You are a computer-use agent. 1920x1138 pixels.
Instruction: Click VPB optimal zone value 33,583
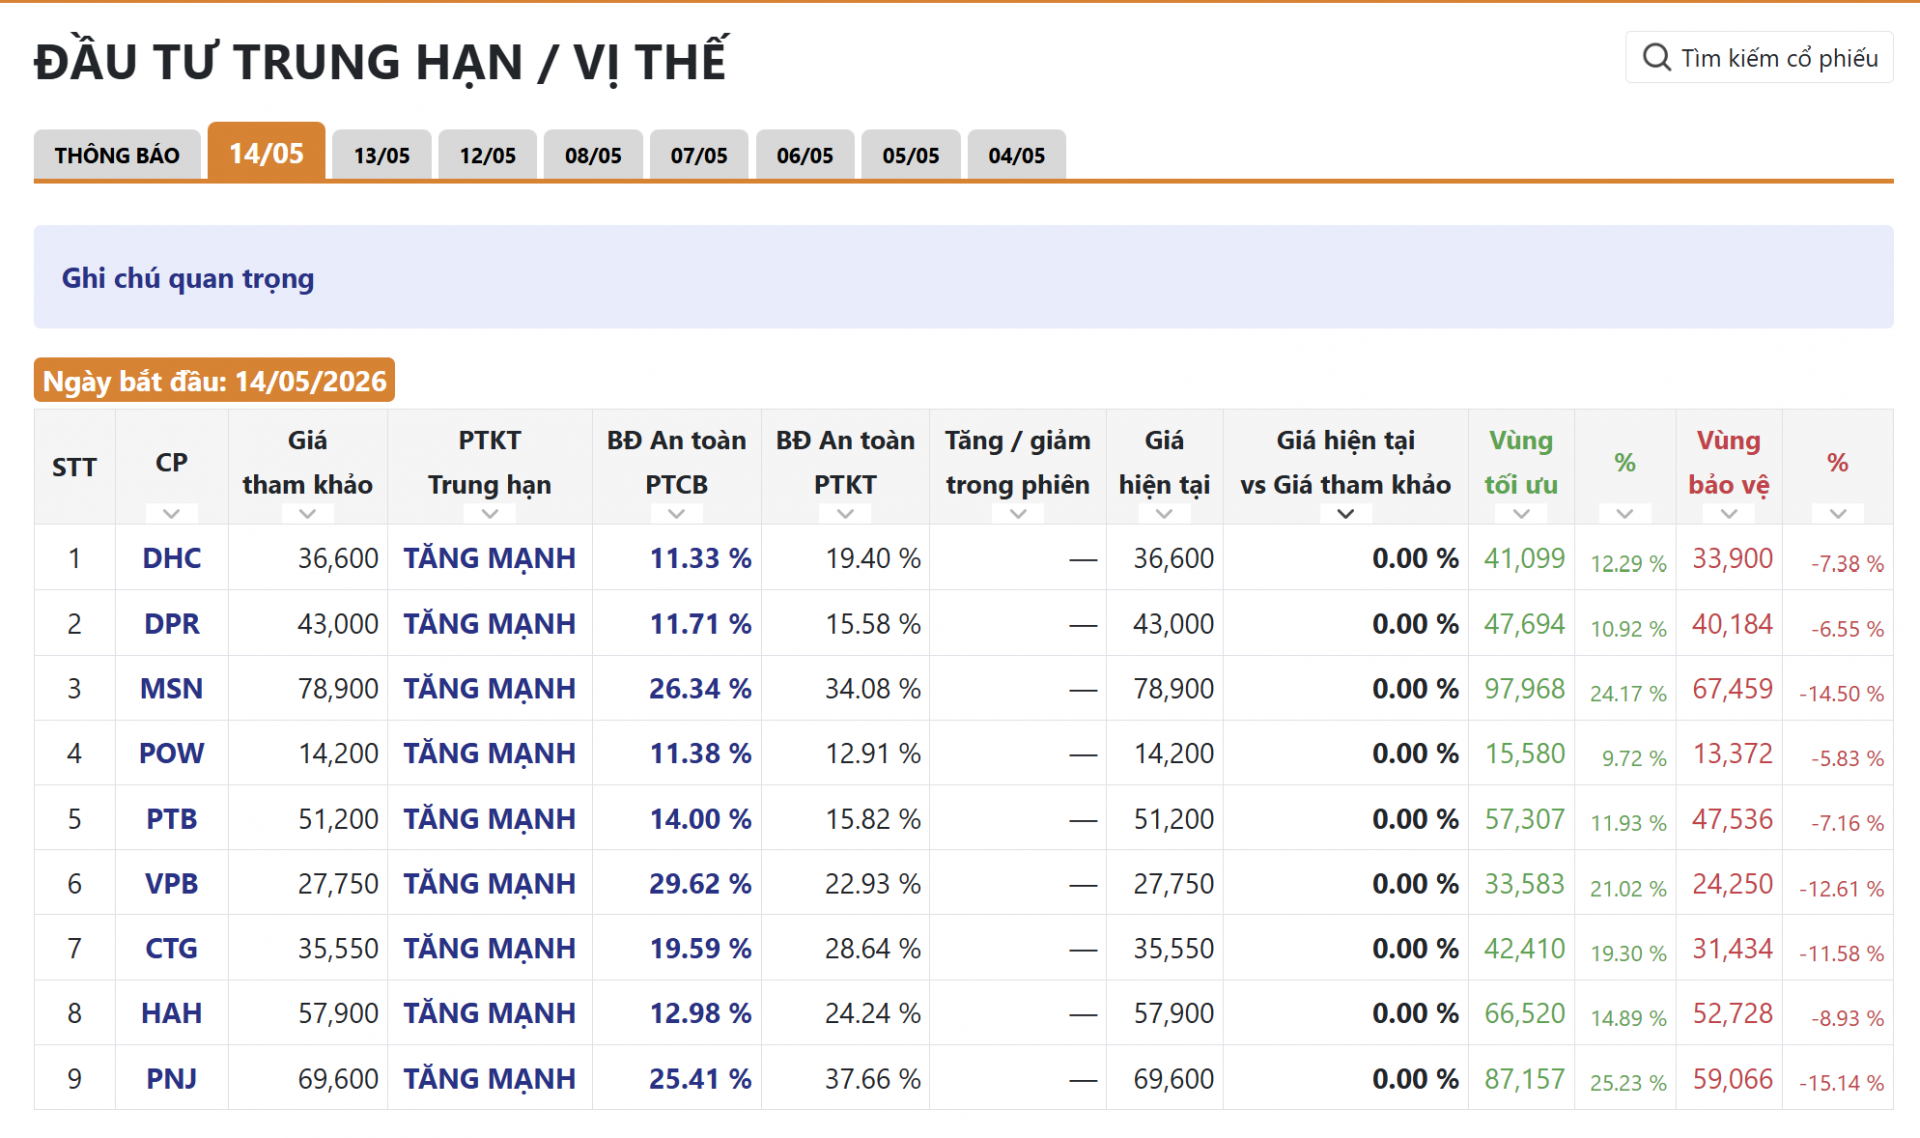1524,884
